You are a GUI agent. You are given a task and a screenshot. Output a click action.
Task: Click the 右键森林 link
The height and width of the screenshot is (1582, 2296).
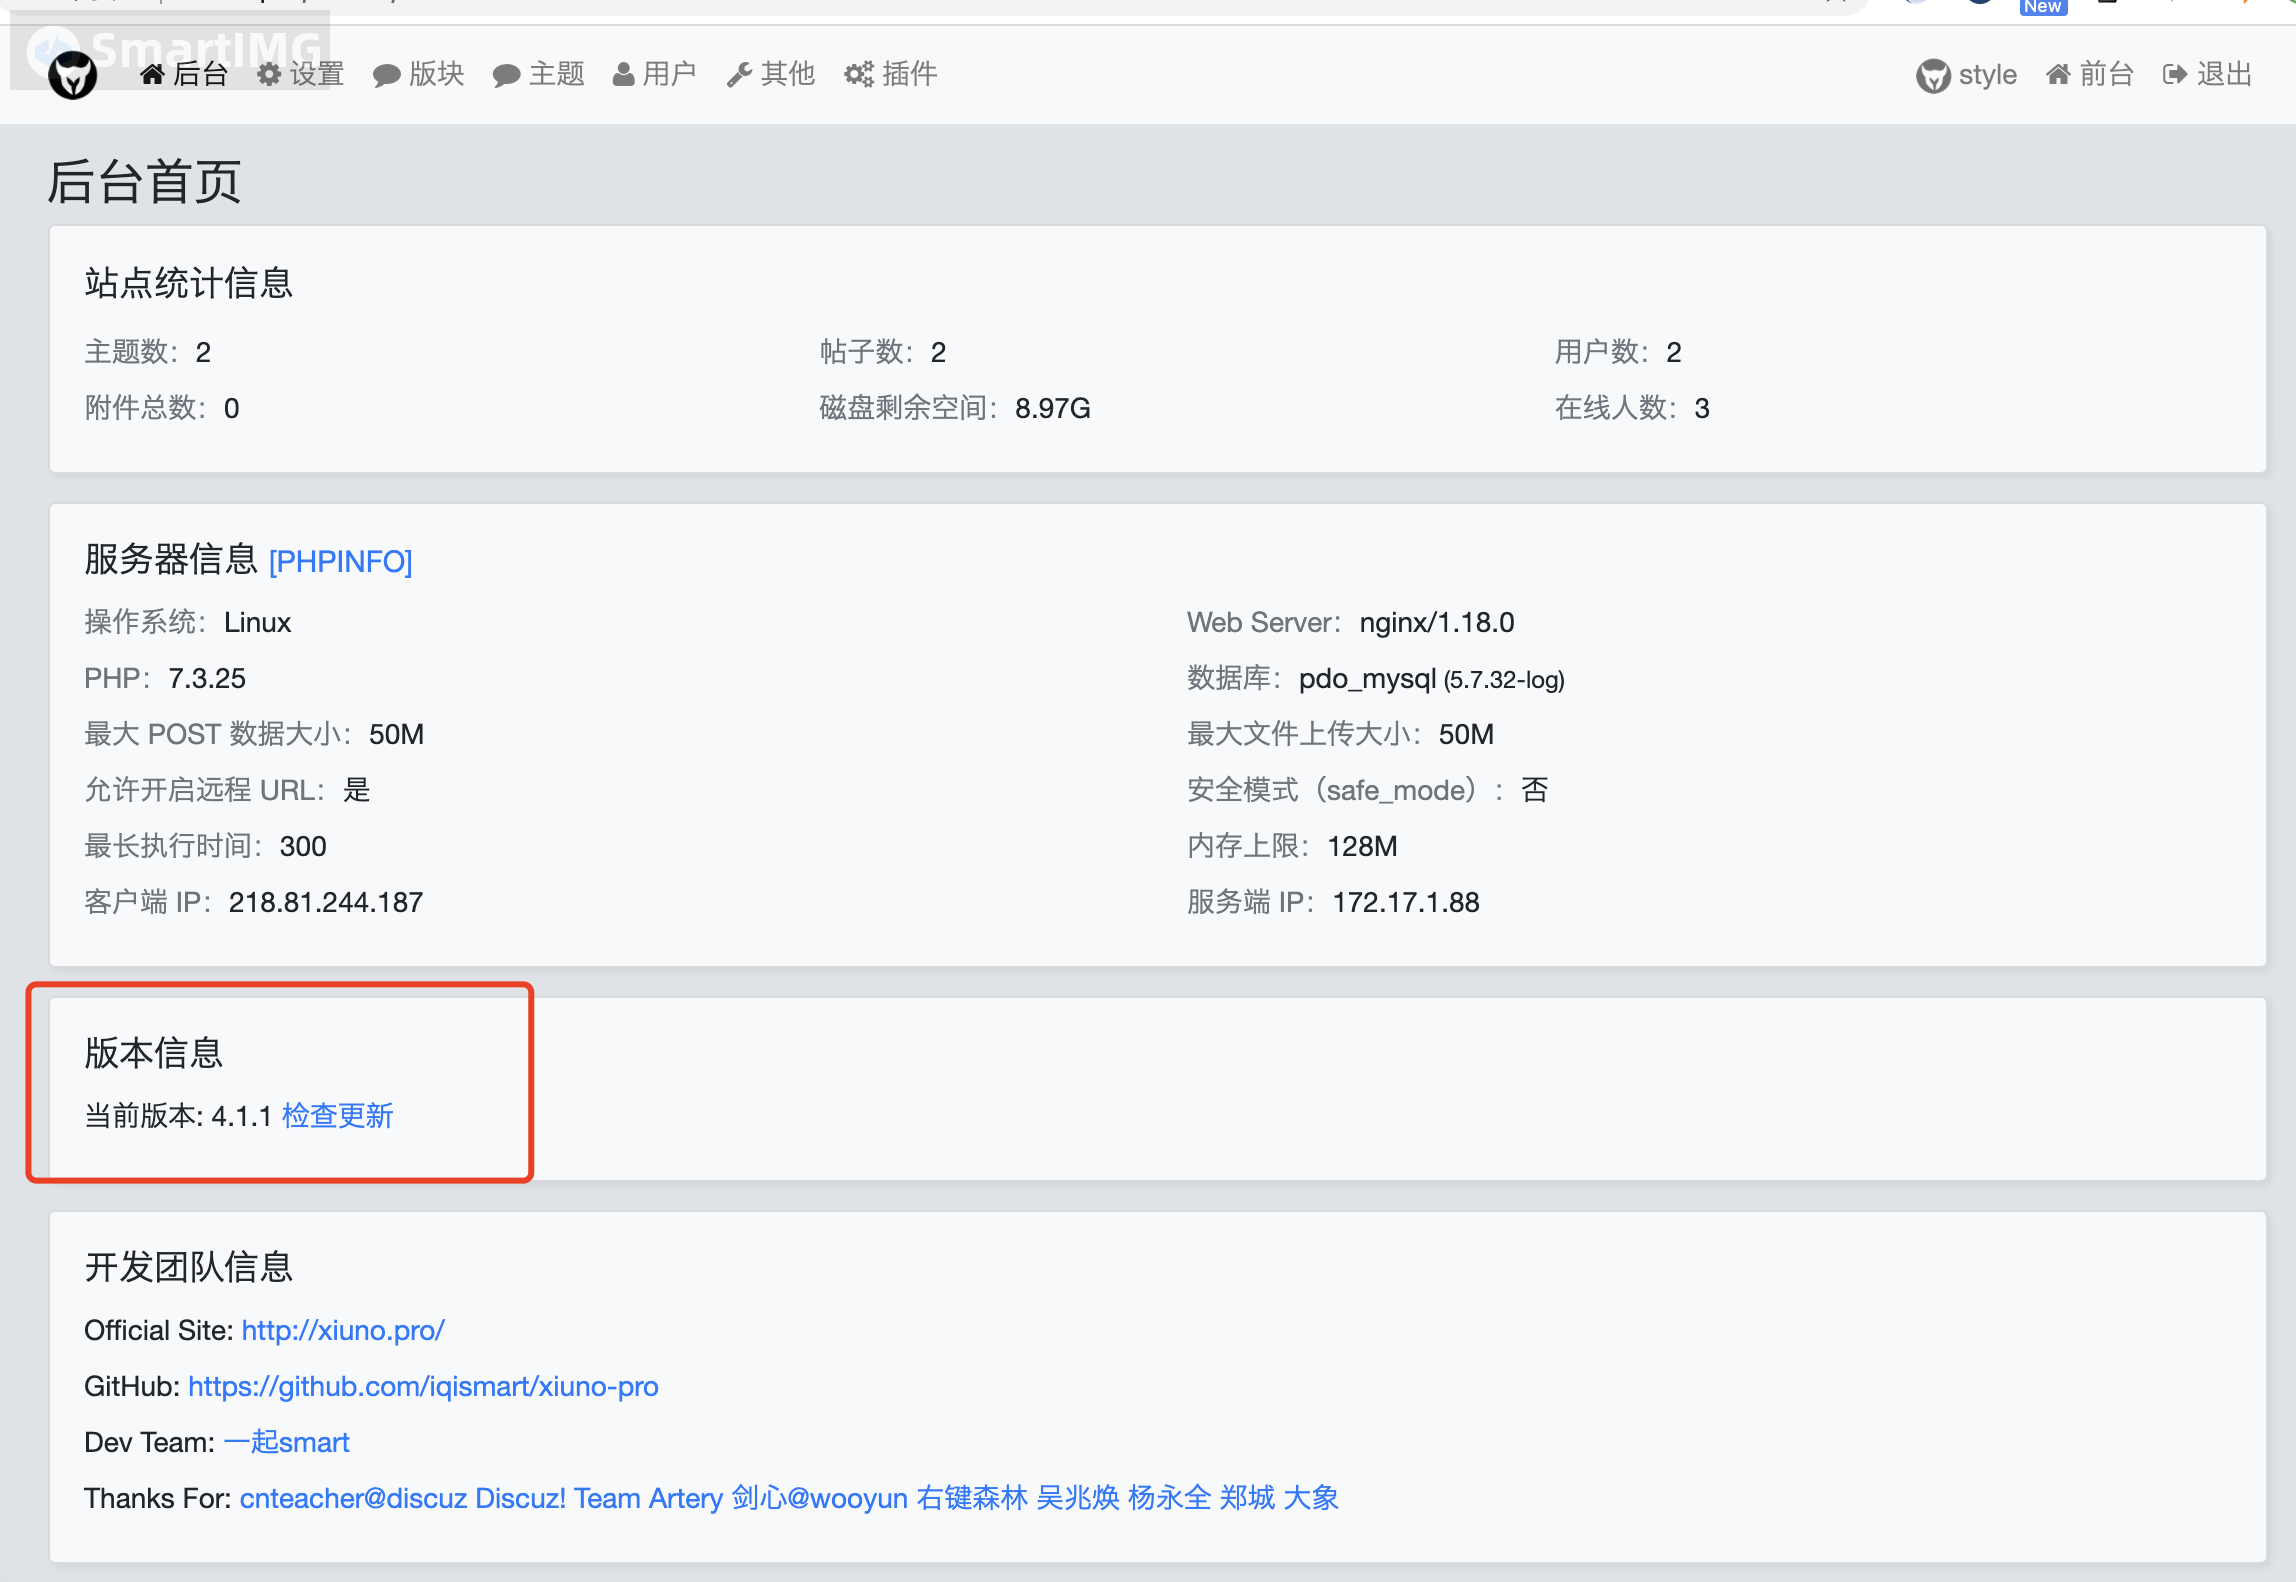pyautogui.click(x=972, y=1498)
